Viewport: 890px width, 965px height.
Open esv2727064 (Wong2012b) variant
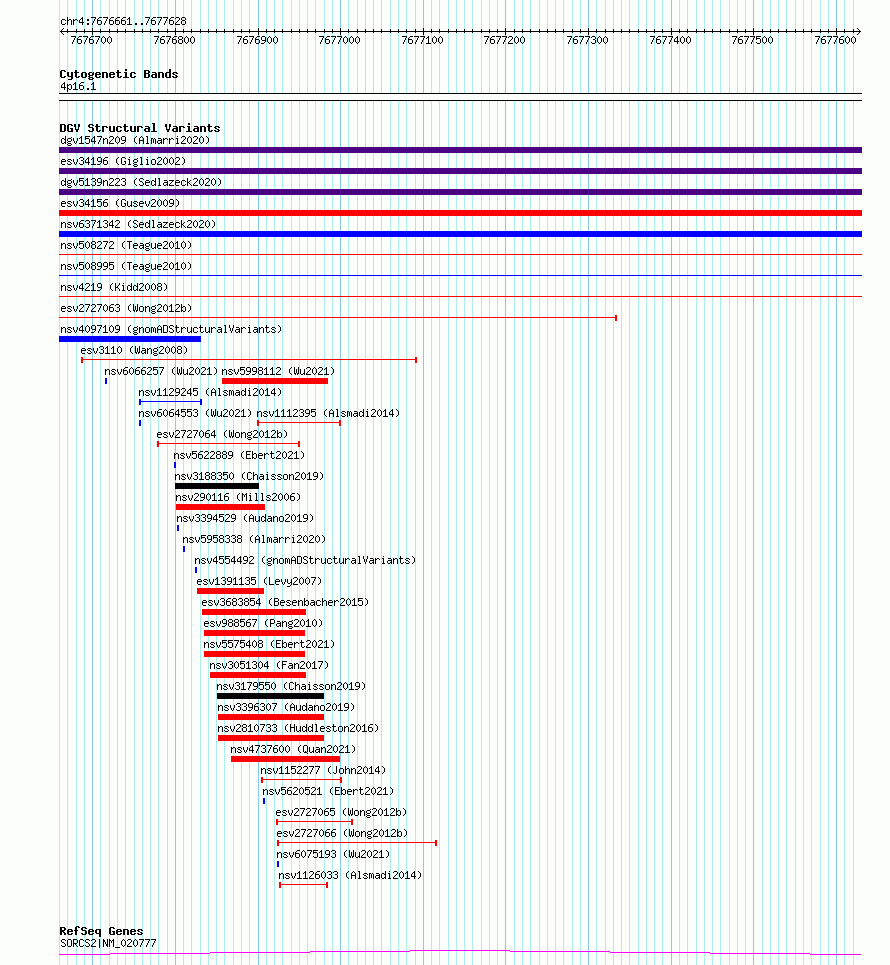pyautogui.click(x=222, y=434)
